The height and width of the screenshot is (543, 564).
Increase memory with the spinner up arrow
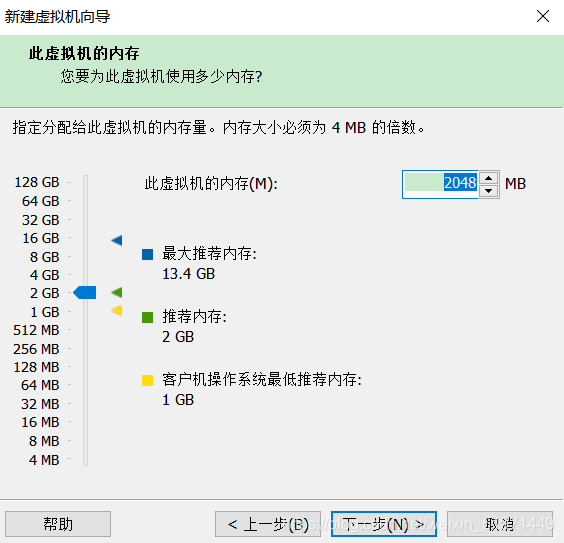(x=488, y=178)
